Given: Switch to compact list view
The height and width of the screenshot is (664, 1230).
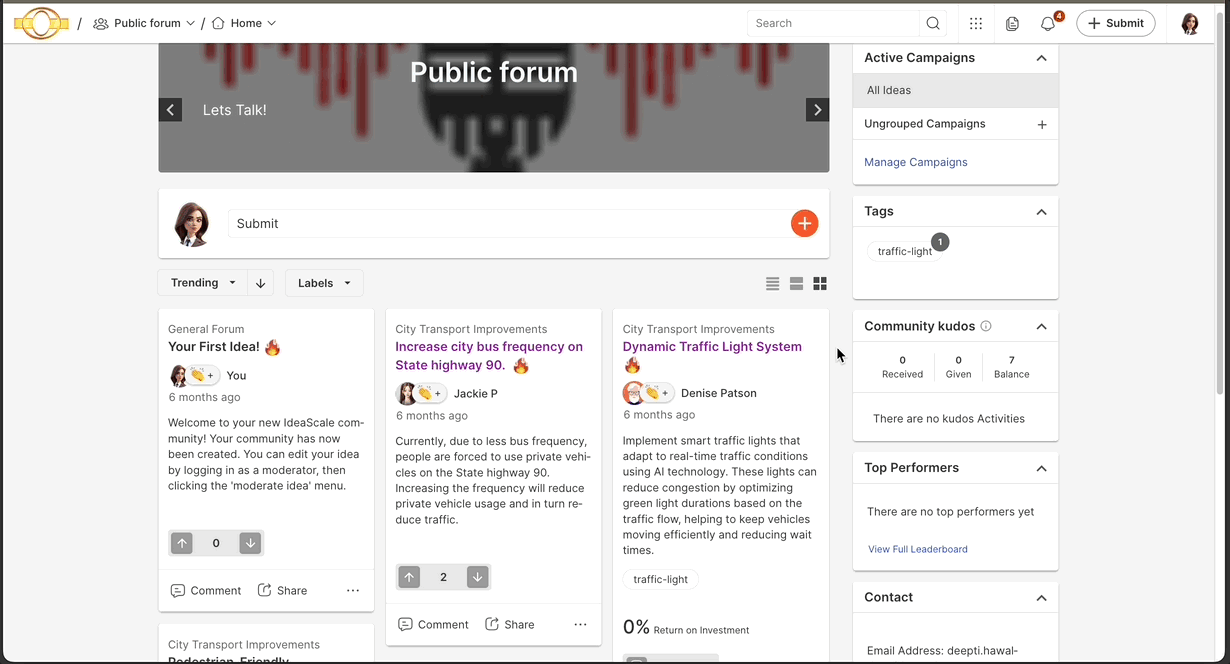Looking at the screenshot, I should click(772, 284).
